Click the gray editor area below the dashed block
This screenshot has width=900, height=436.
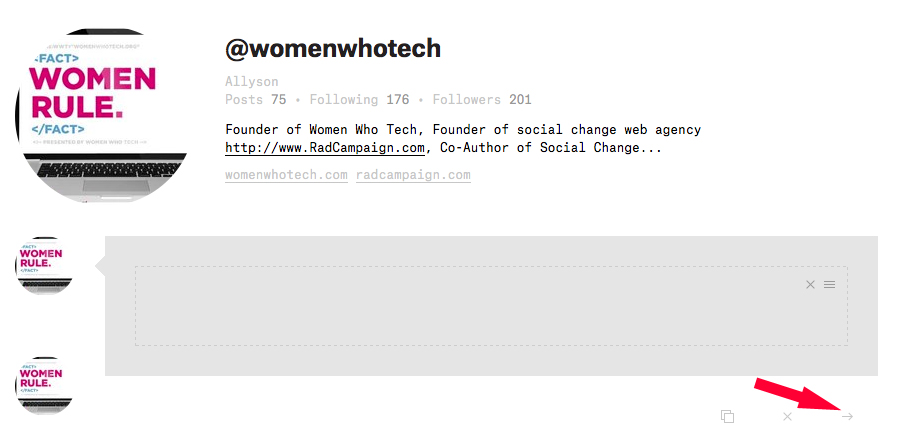coord(491,361)
